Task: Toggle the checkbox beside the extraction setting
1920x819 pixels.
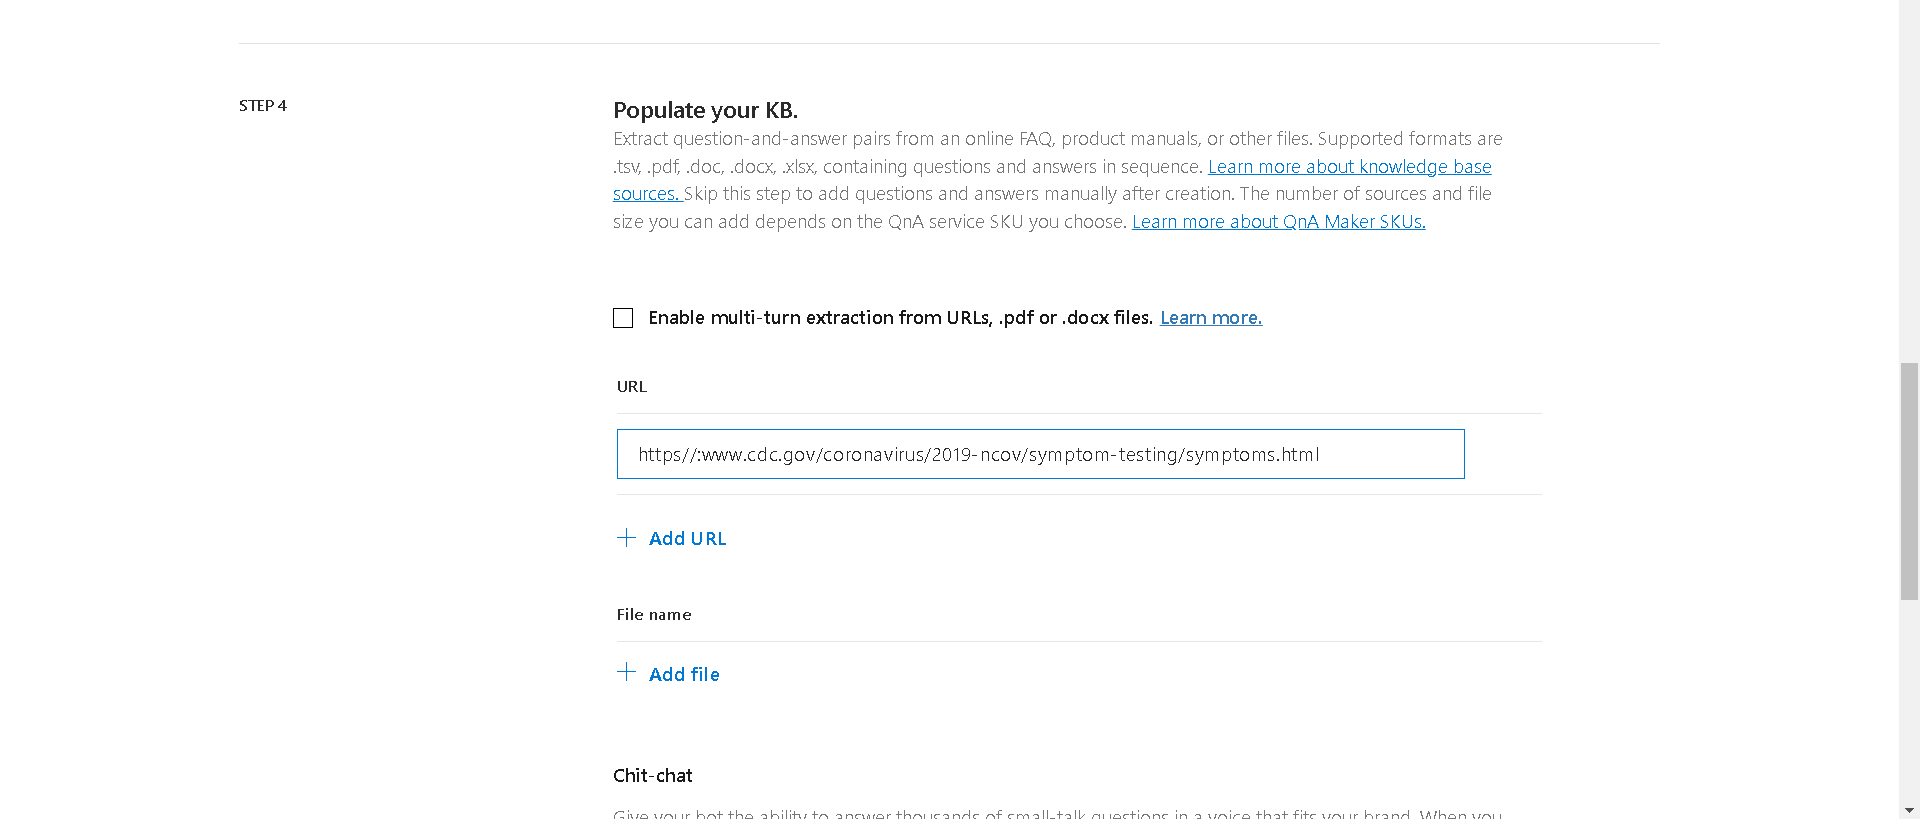Action: click(x=623, y=317)
